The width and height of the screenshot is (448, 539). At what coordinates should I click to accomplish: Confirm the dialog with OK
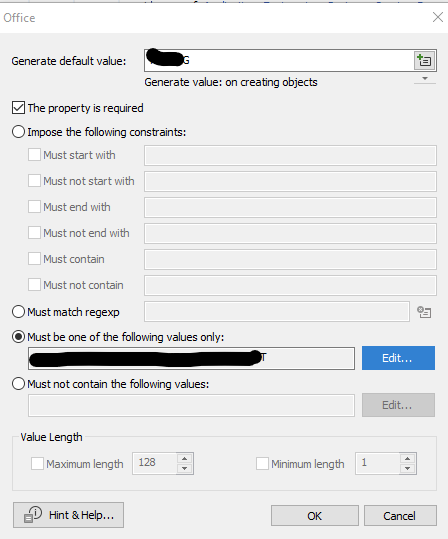click(315, 516)
